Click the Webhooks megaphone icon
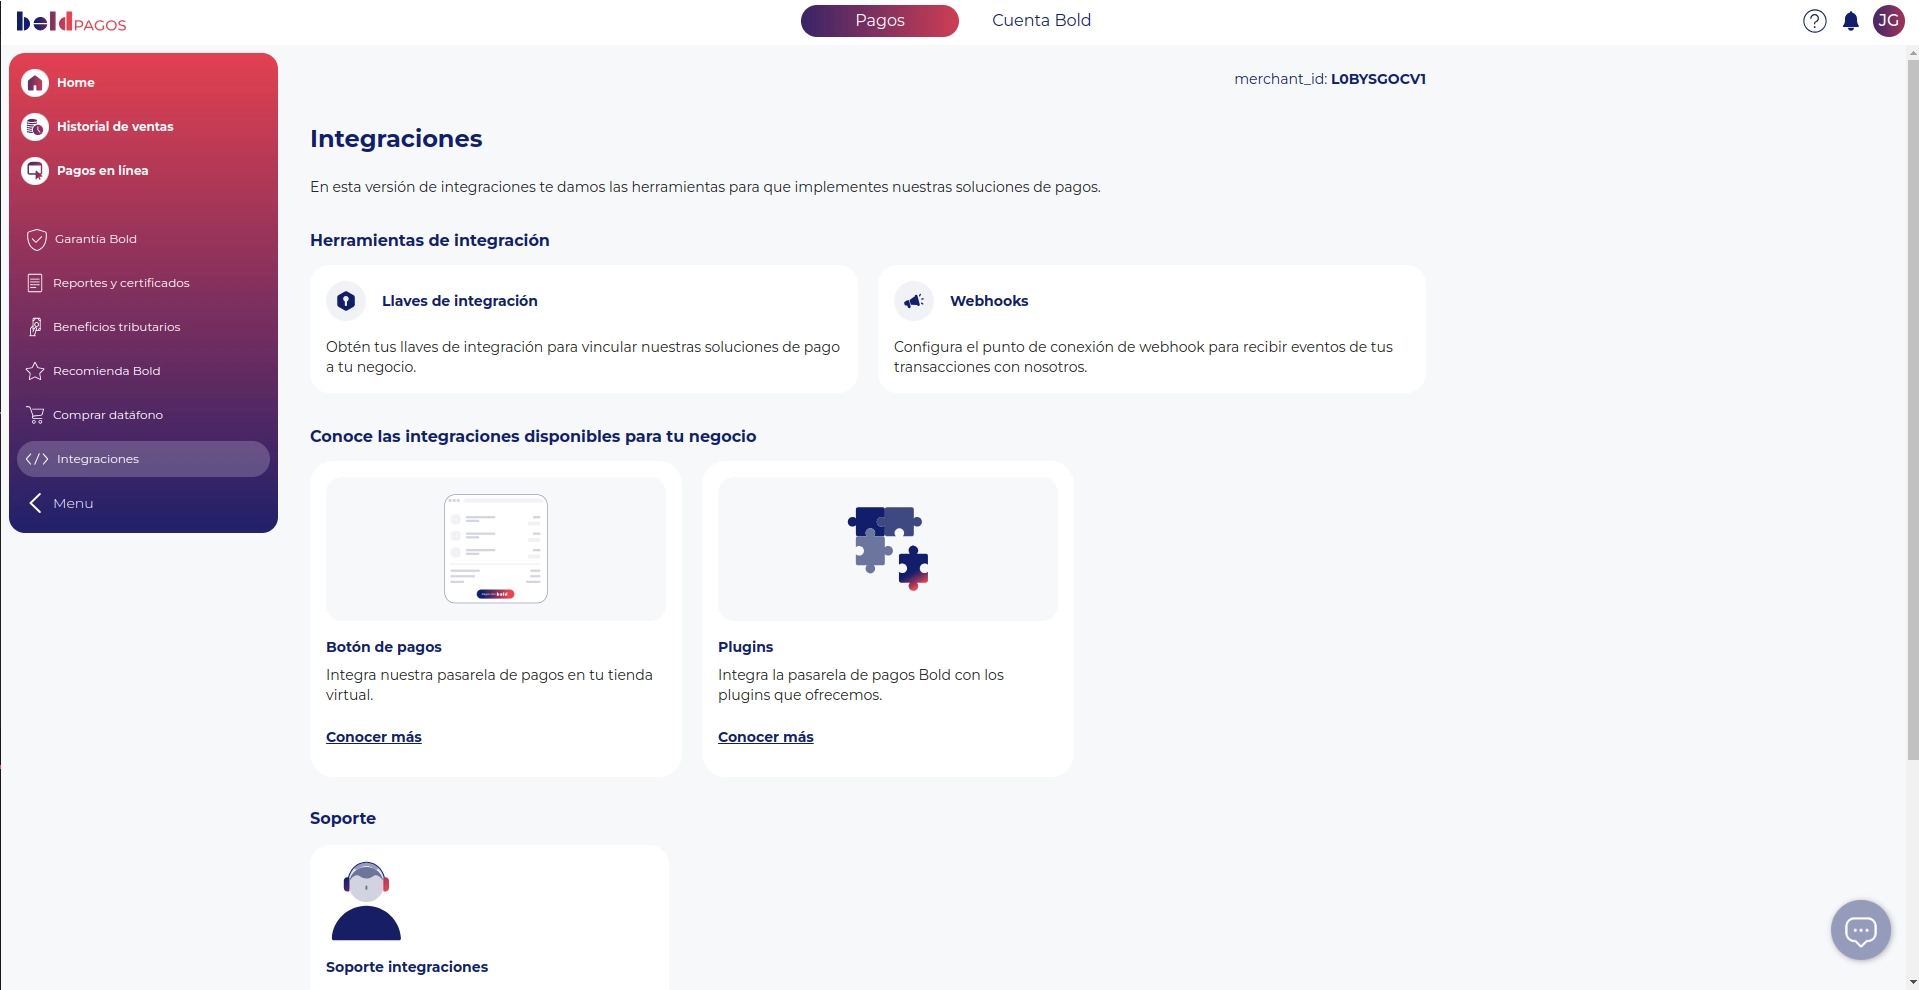Image resolution: width=1919 pixels, height=990 pixels. (914, 301)
